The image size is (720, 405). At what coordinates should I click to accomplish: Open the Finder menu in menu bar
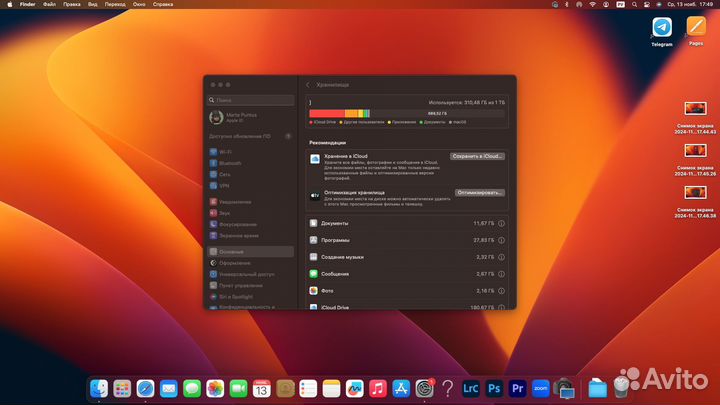pos(28,4)
